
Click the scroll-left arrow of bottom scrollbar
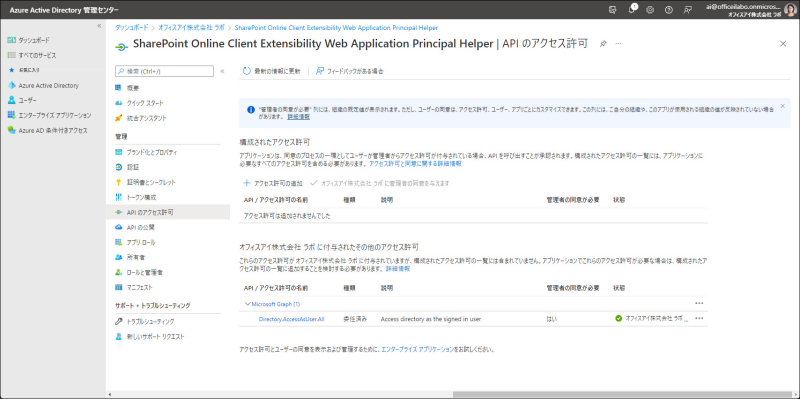pos(109,394)
